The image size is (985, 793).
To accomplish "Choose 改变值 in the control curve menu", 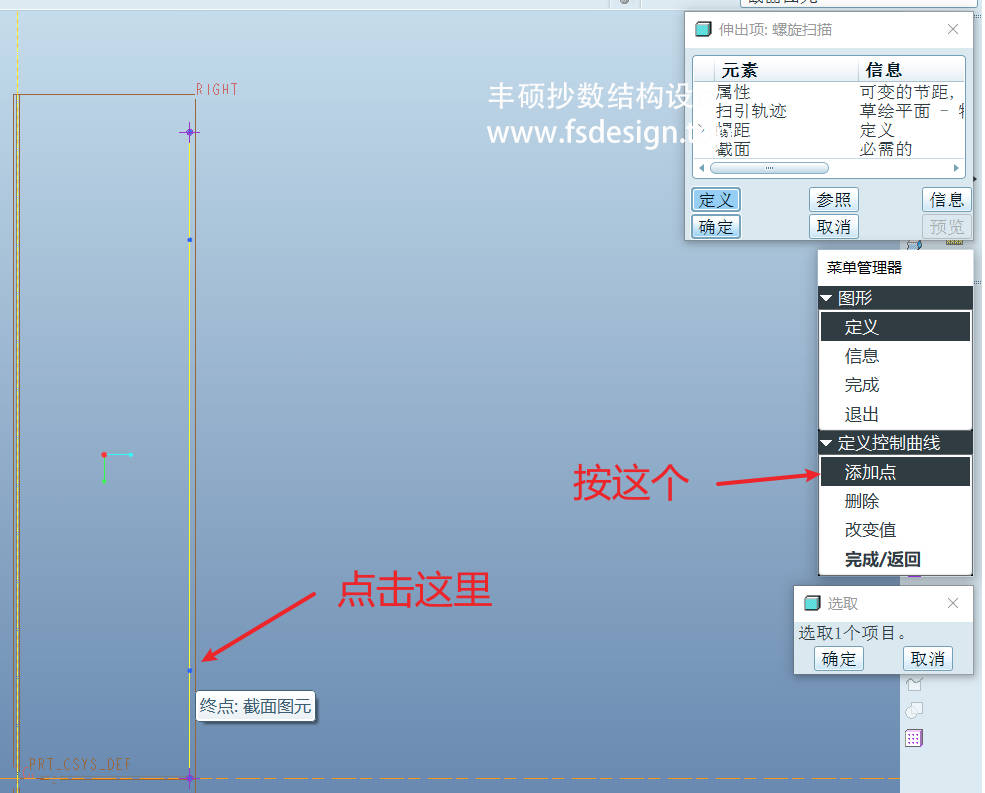I will 870,530.
